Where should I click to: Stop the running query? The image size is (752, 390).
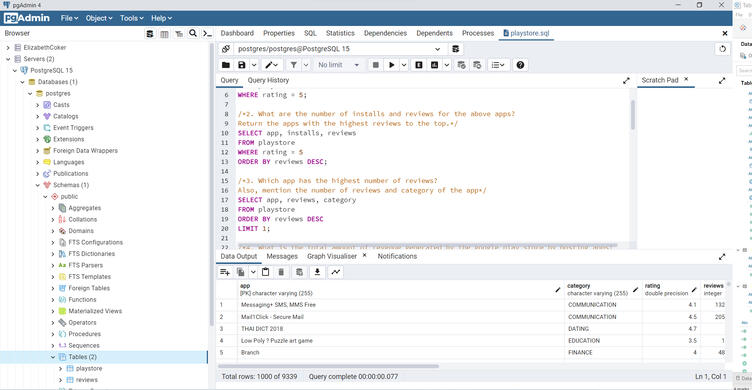376,65
